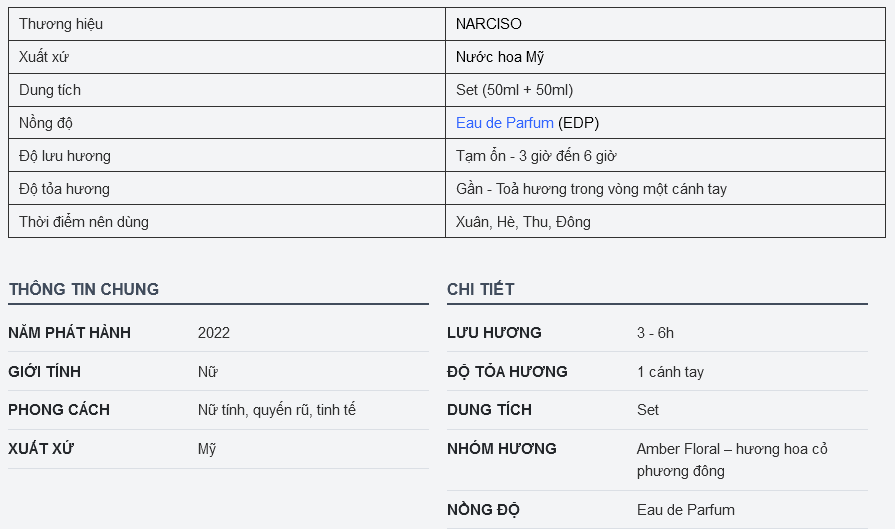
Task: Click the NARCISO brand cell
Action: pyautogui.click(x=665, y=24)
